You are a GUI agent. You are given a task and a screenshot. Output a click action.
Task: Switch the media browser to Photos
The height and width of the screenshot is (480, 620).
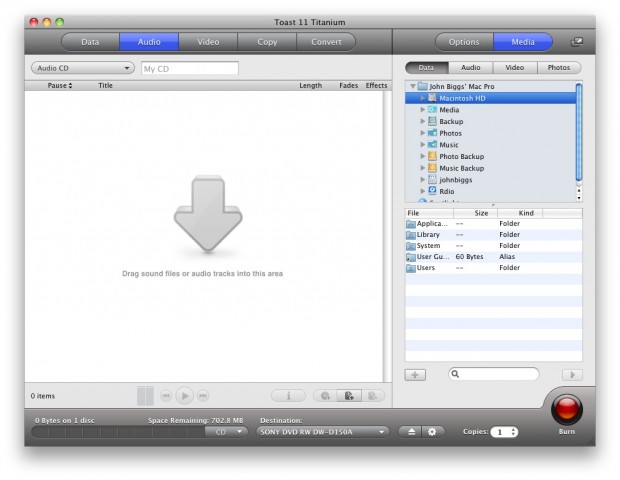(x=559, y=68)
